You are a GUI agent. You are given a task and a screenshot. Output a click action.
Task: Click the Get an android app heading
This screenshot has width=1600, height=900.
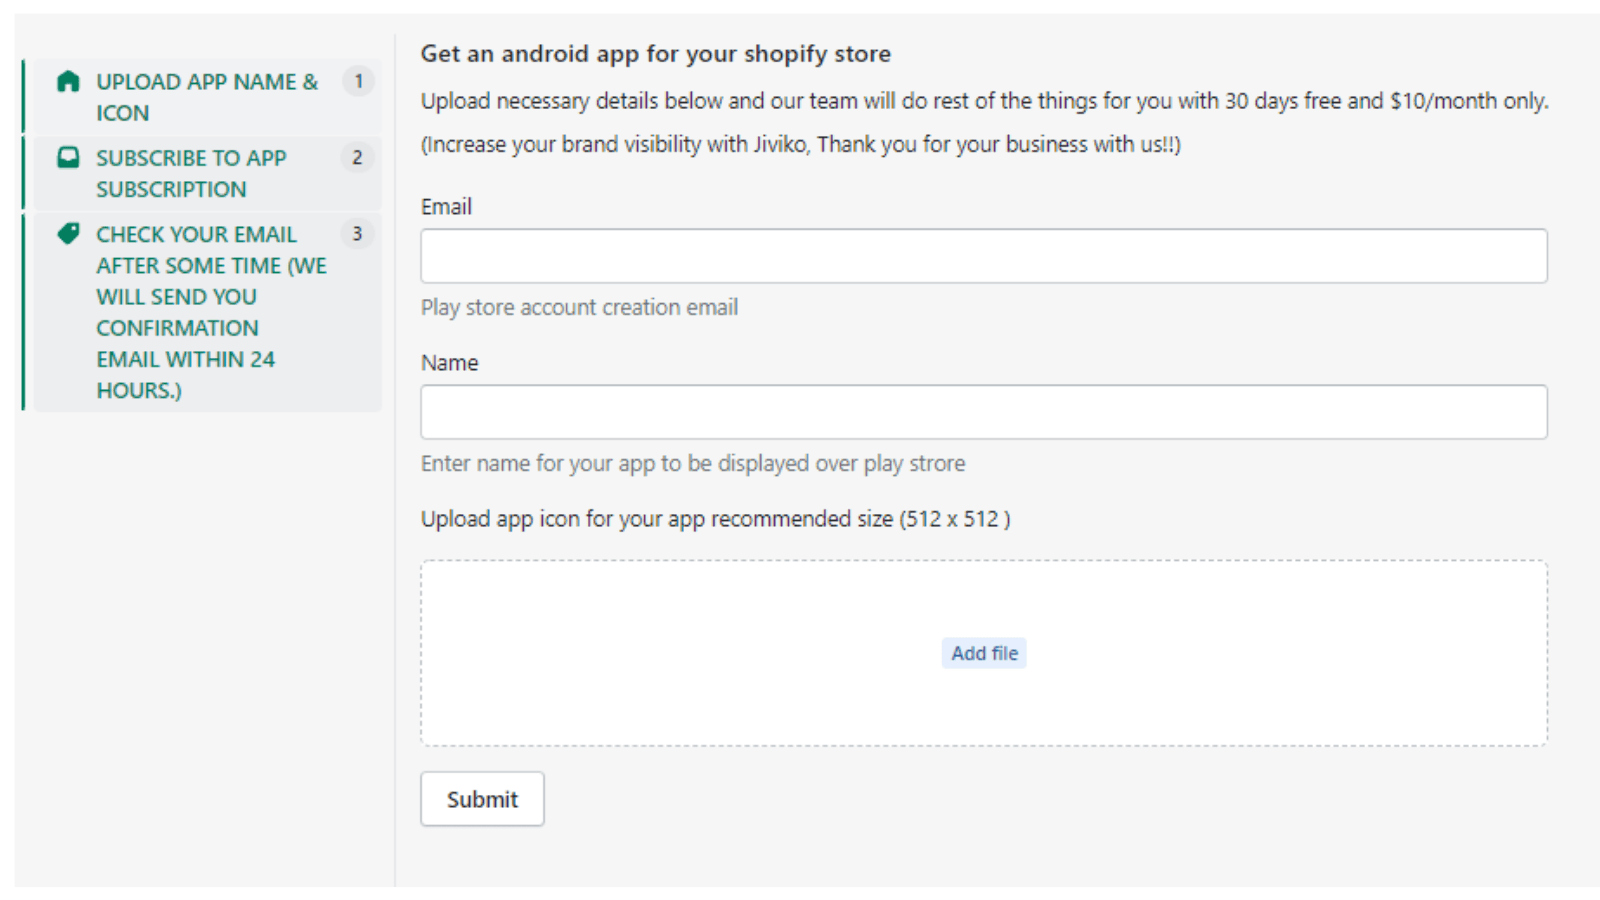(655, 54)
